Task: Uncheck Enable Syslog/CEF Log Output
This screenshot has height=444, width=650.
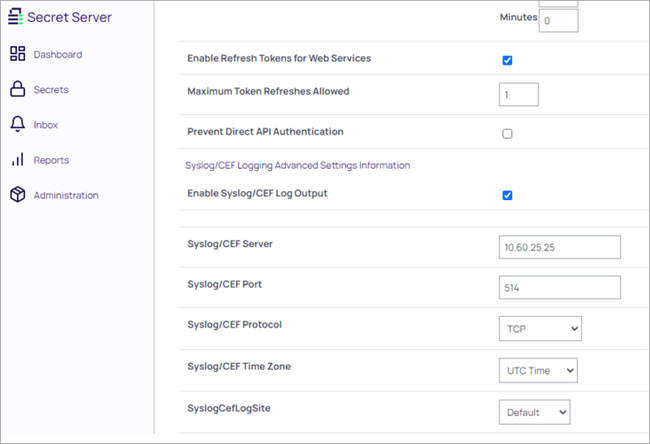Action: (507, 195)
